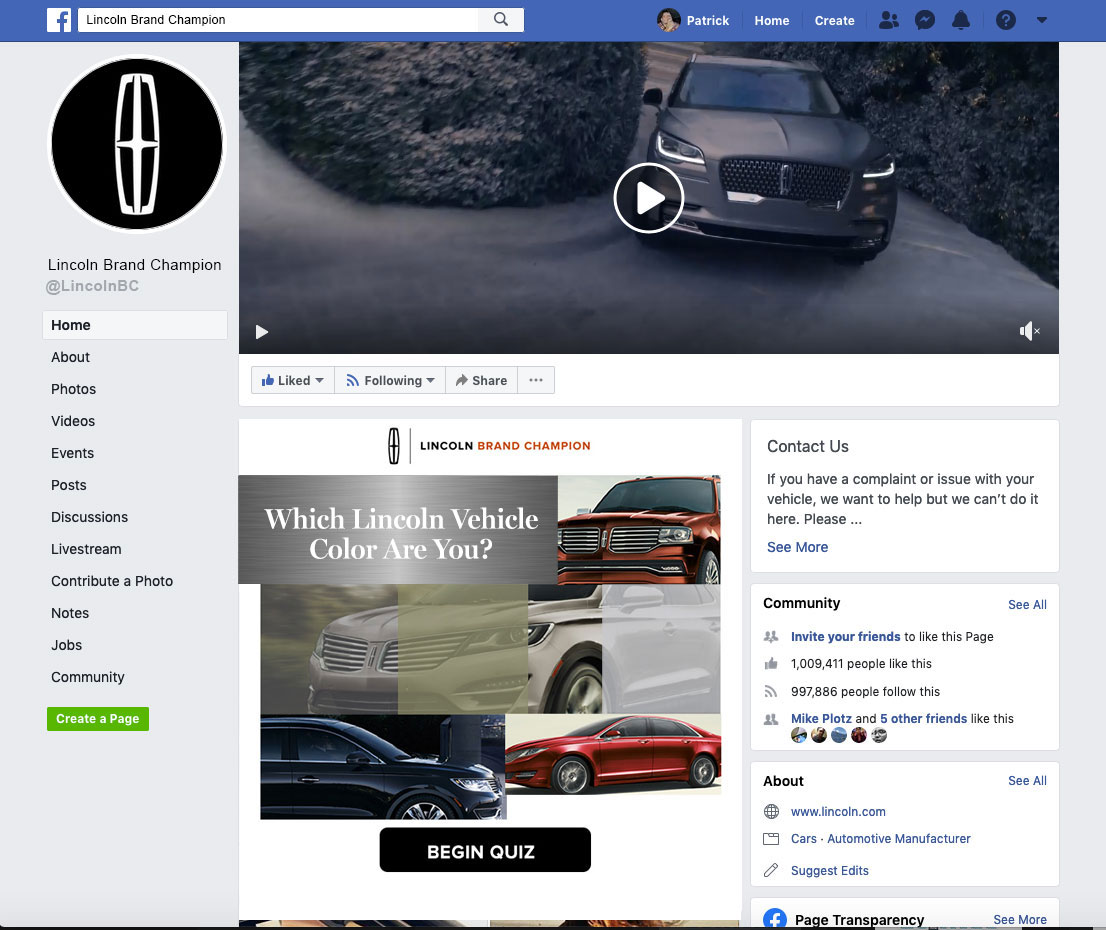Image resolution: width=1106 pixels, height=930 pixels.
Task: Open the Jobs sidebar item
Action: click(x=66, y=645)
